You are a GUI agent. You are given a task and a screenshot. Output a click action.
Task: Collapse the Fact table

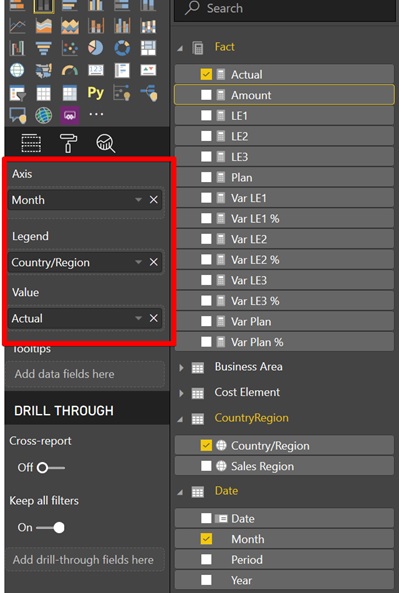pyautogui.click(x=180, y=48)
